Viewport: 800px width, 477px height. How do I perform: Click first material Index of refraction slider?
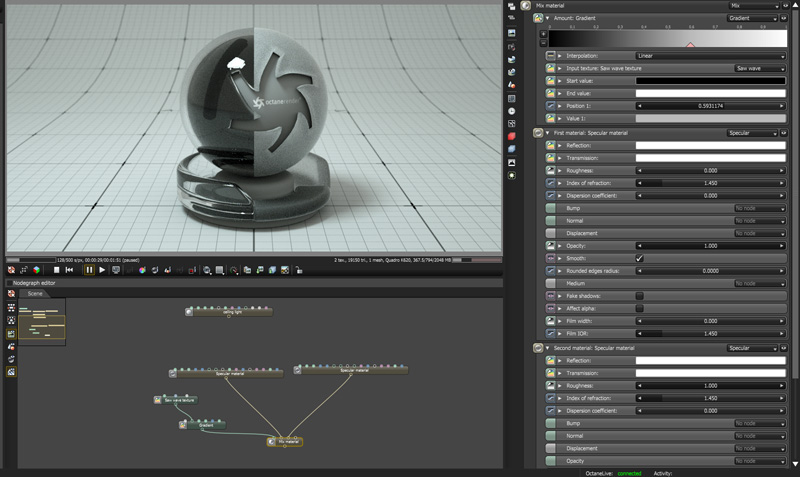[710, 183]
